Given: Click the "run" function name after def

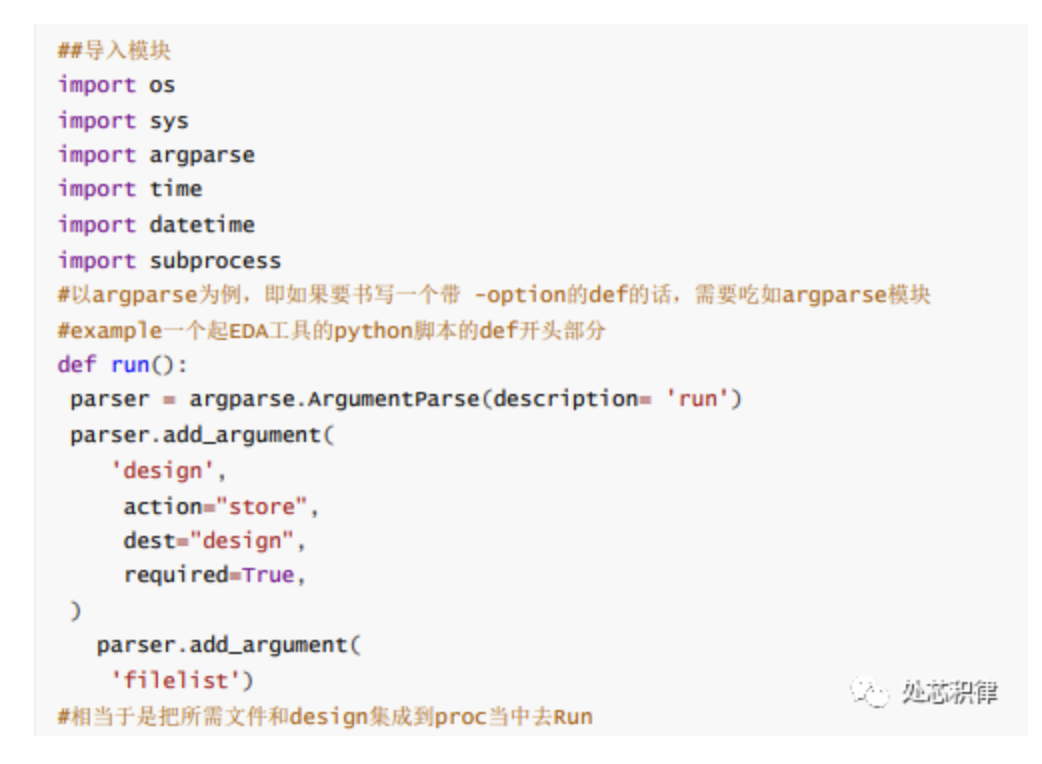Looking at the screenshot, I should 129,364.
